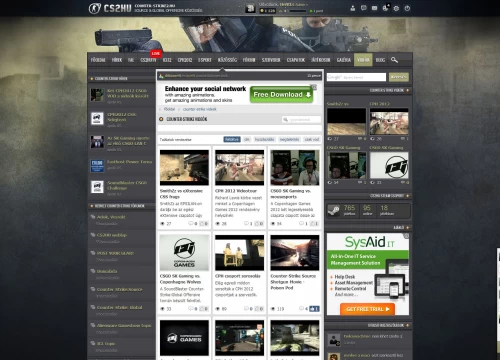Toggle the like button on Shotgun Movie video
Viewport: 500px width, 360px height.
click(314, 309)
